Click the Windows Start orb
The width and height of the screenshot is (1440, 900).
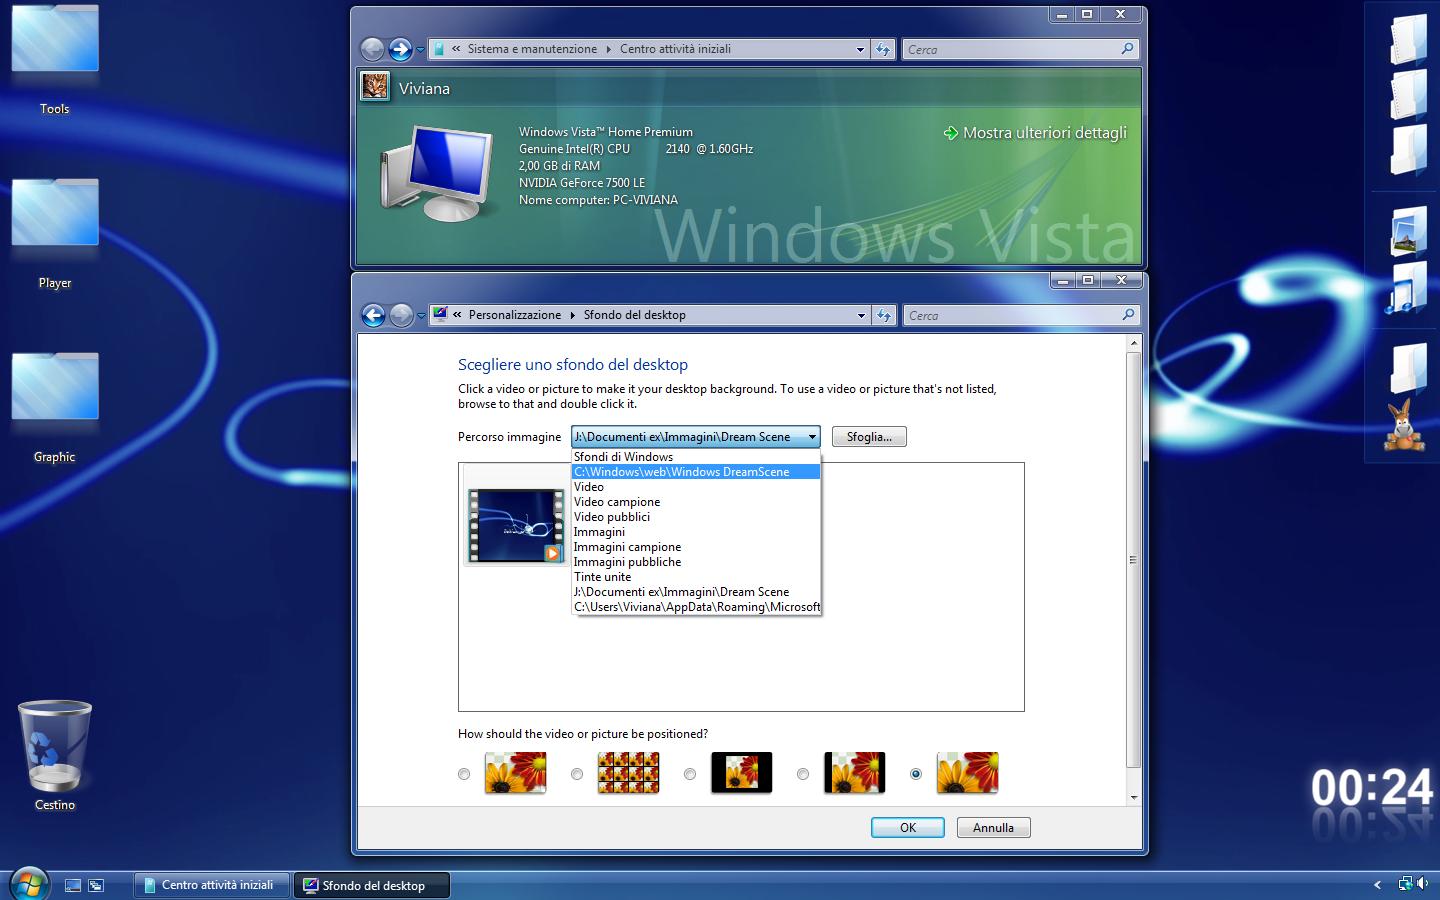pos(28,884)
